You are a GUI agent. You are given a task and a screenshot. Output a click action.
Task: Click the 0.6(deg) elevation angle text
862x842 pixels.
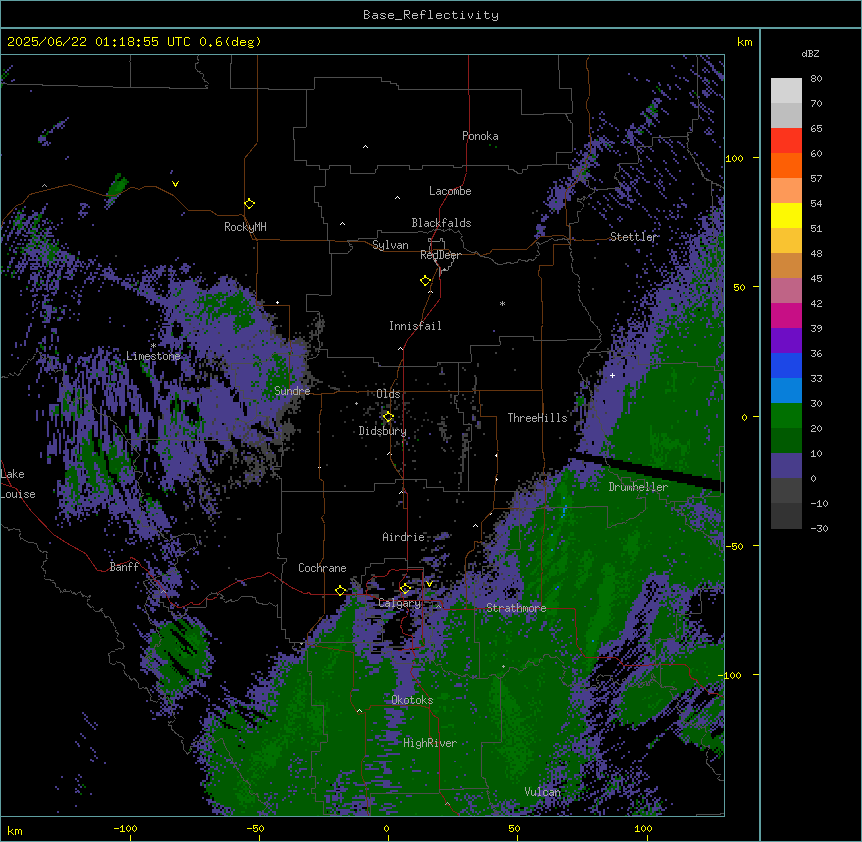point(230,42)
